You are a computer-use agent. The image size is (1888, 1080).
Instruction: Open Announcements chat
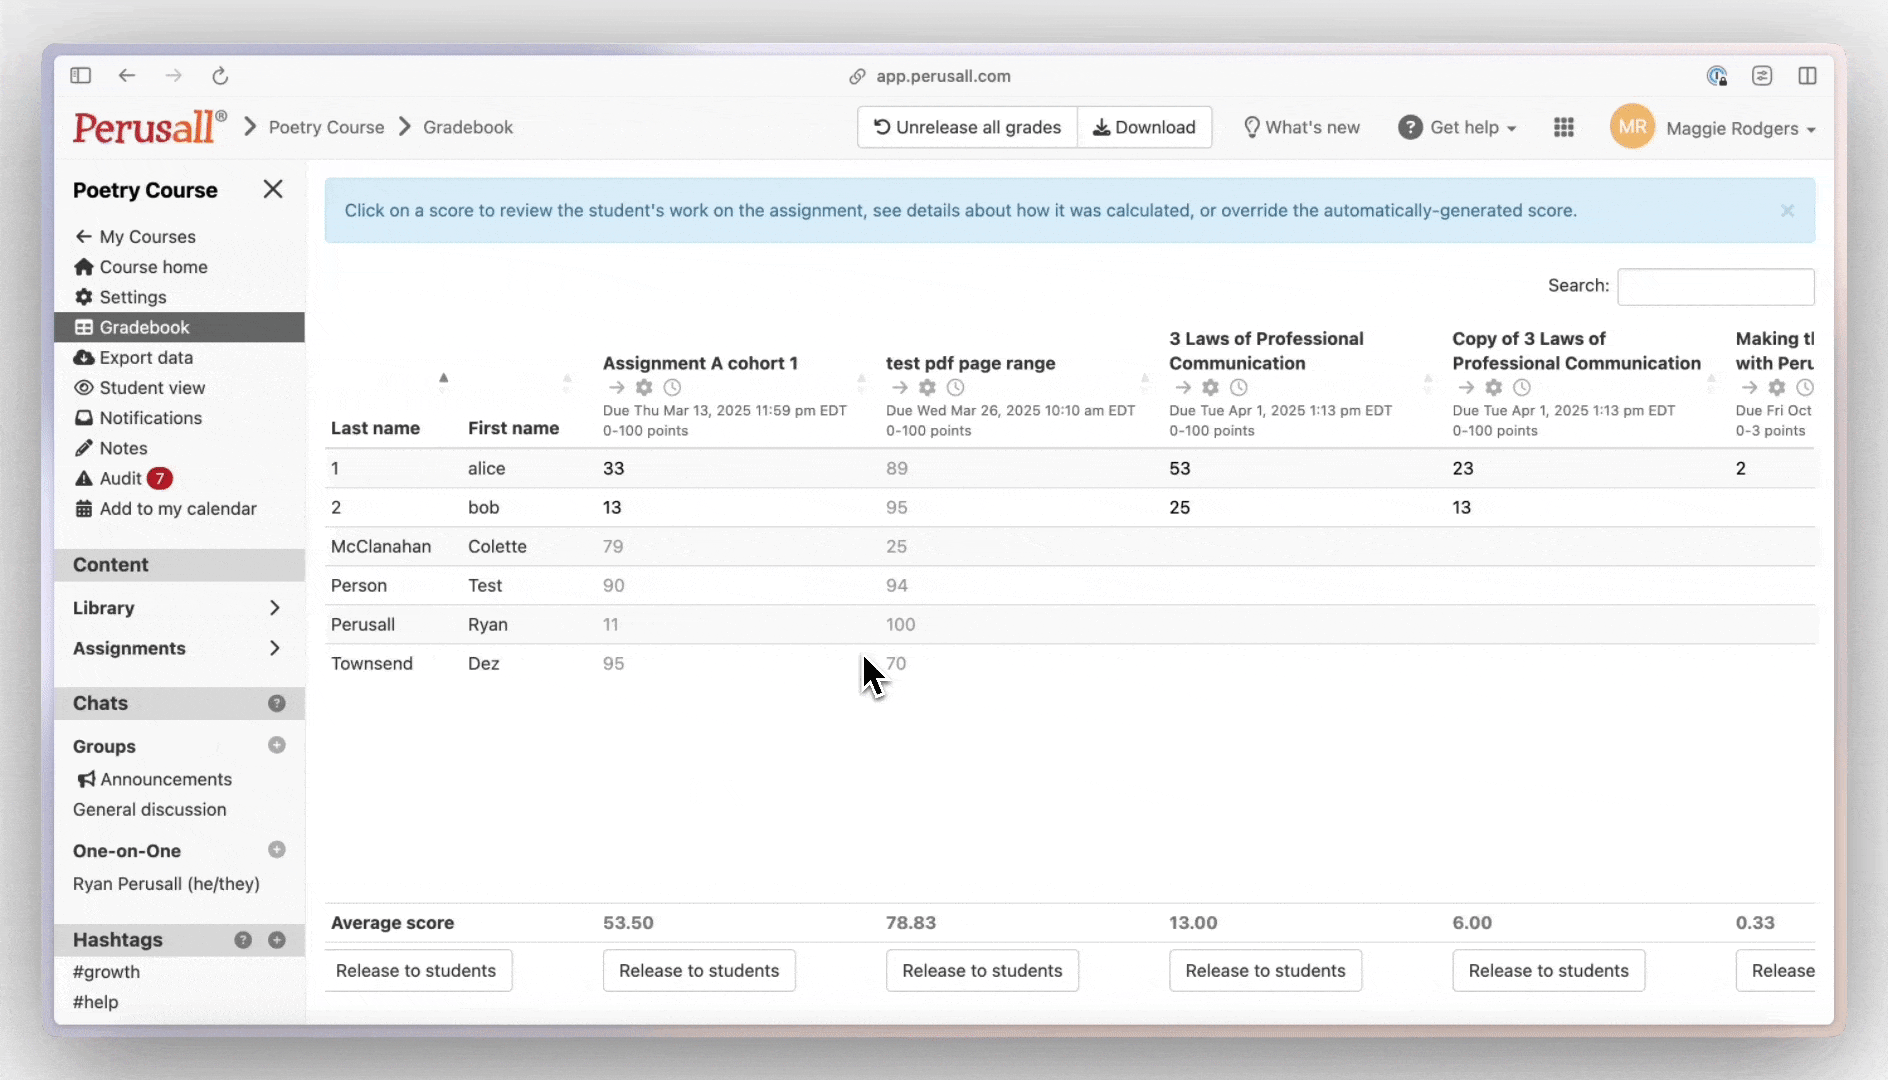[155, 779]
